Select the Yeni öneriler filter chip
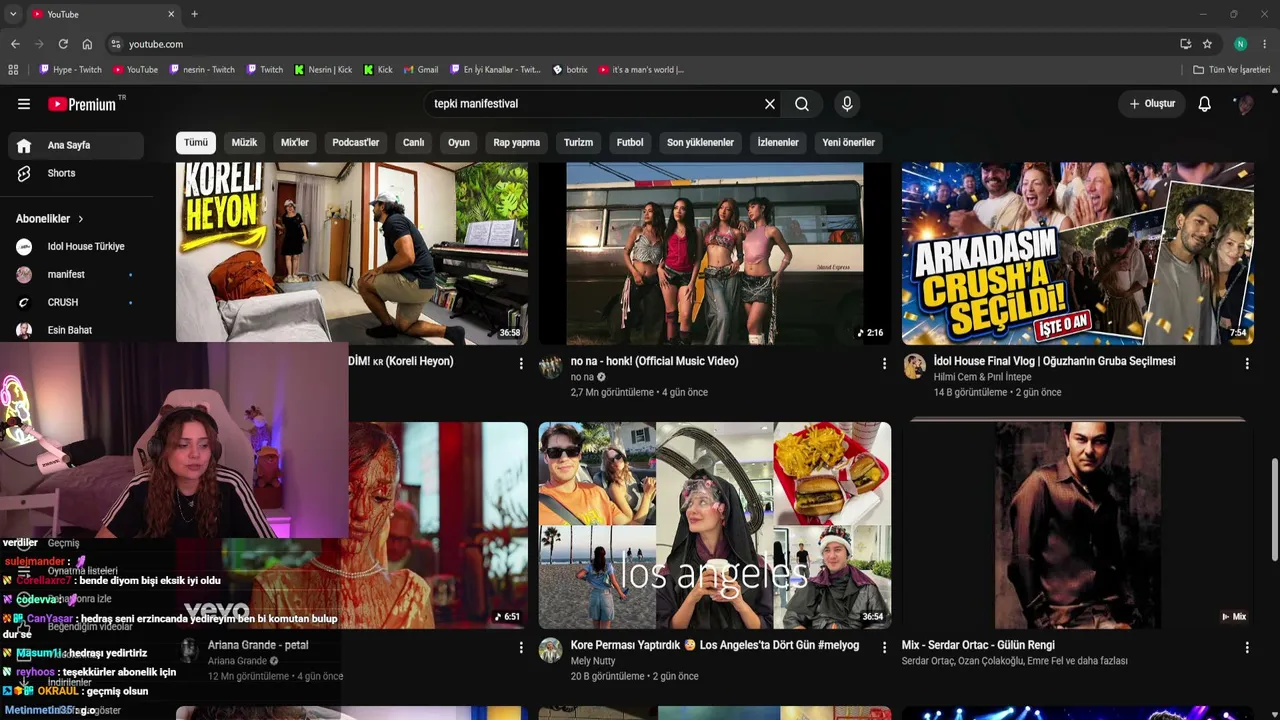This screenshot has height=720, width=1280. click(x=849, y=143)
